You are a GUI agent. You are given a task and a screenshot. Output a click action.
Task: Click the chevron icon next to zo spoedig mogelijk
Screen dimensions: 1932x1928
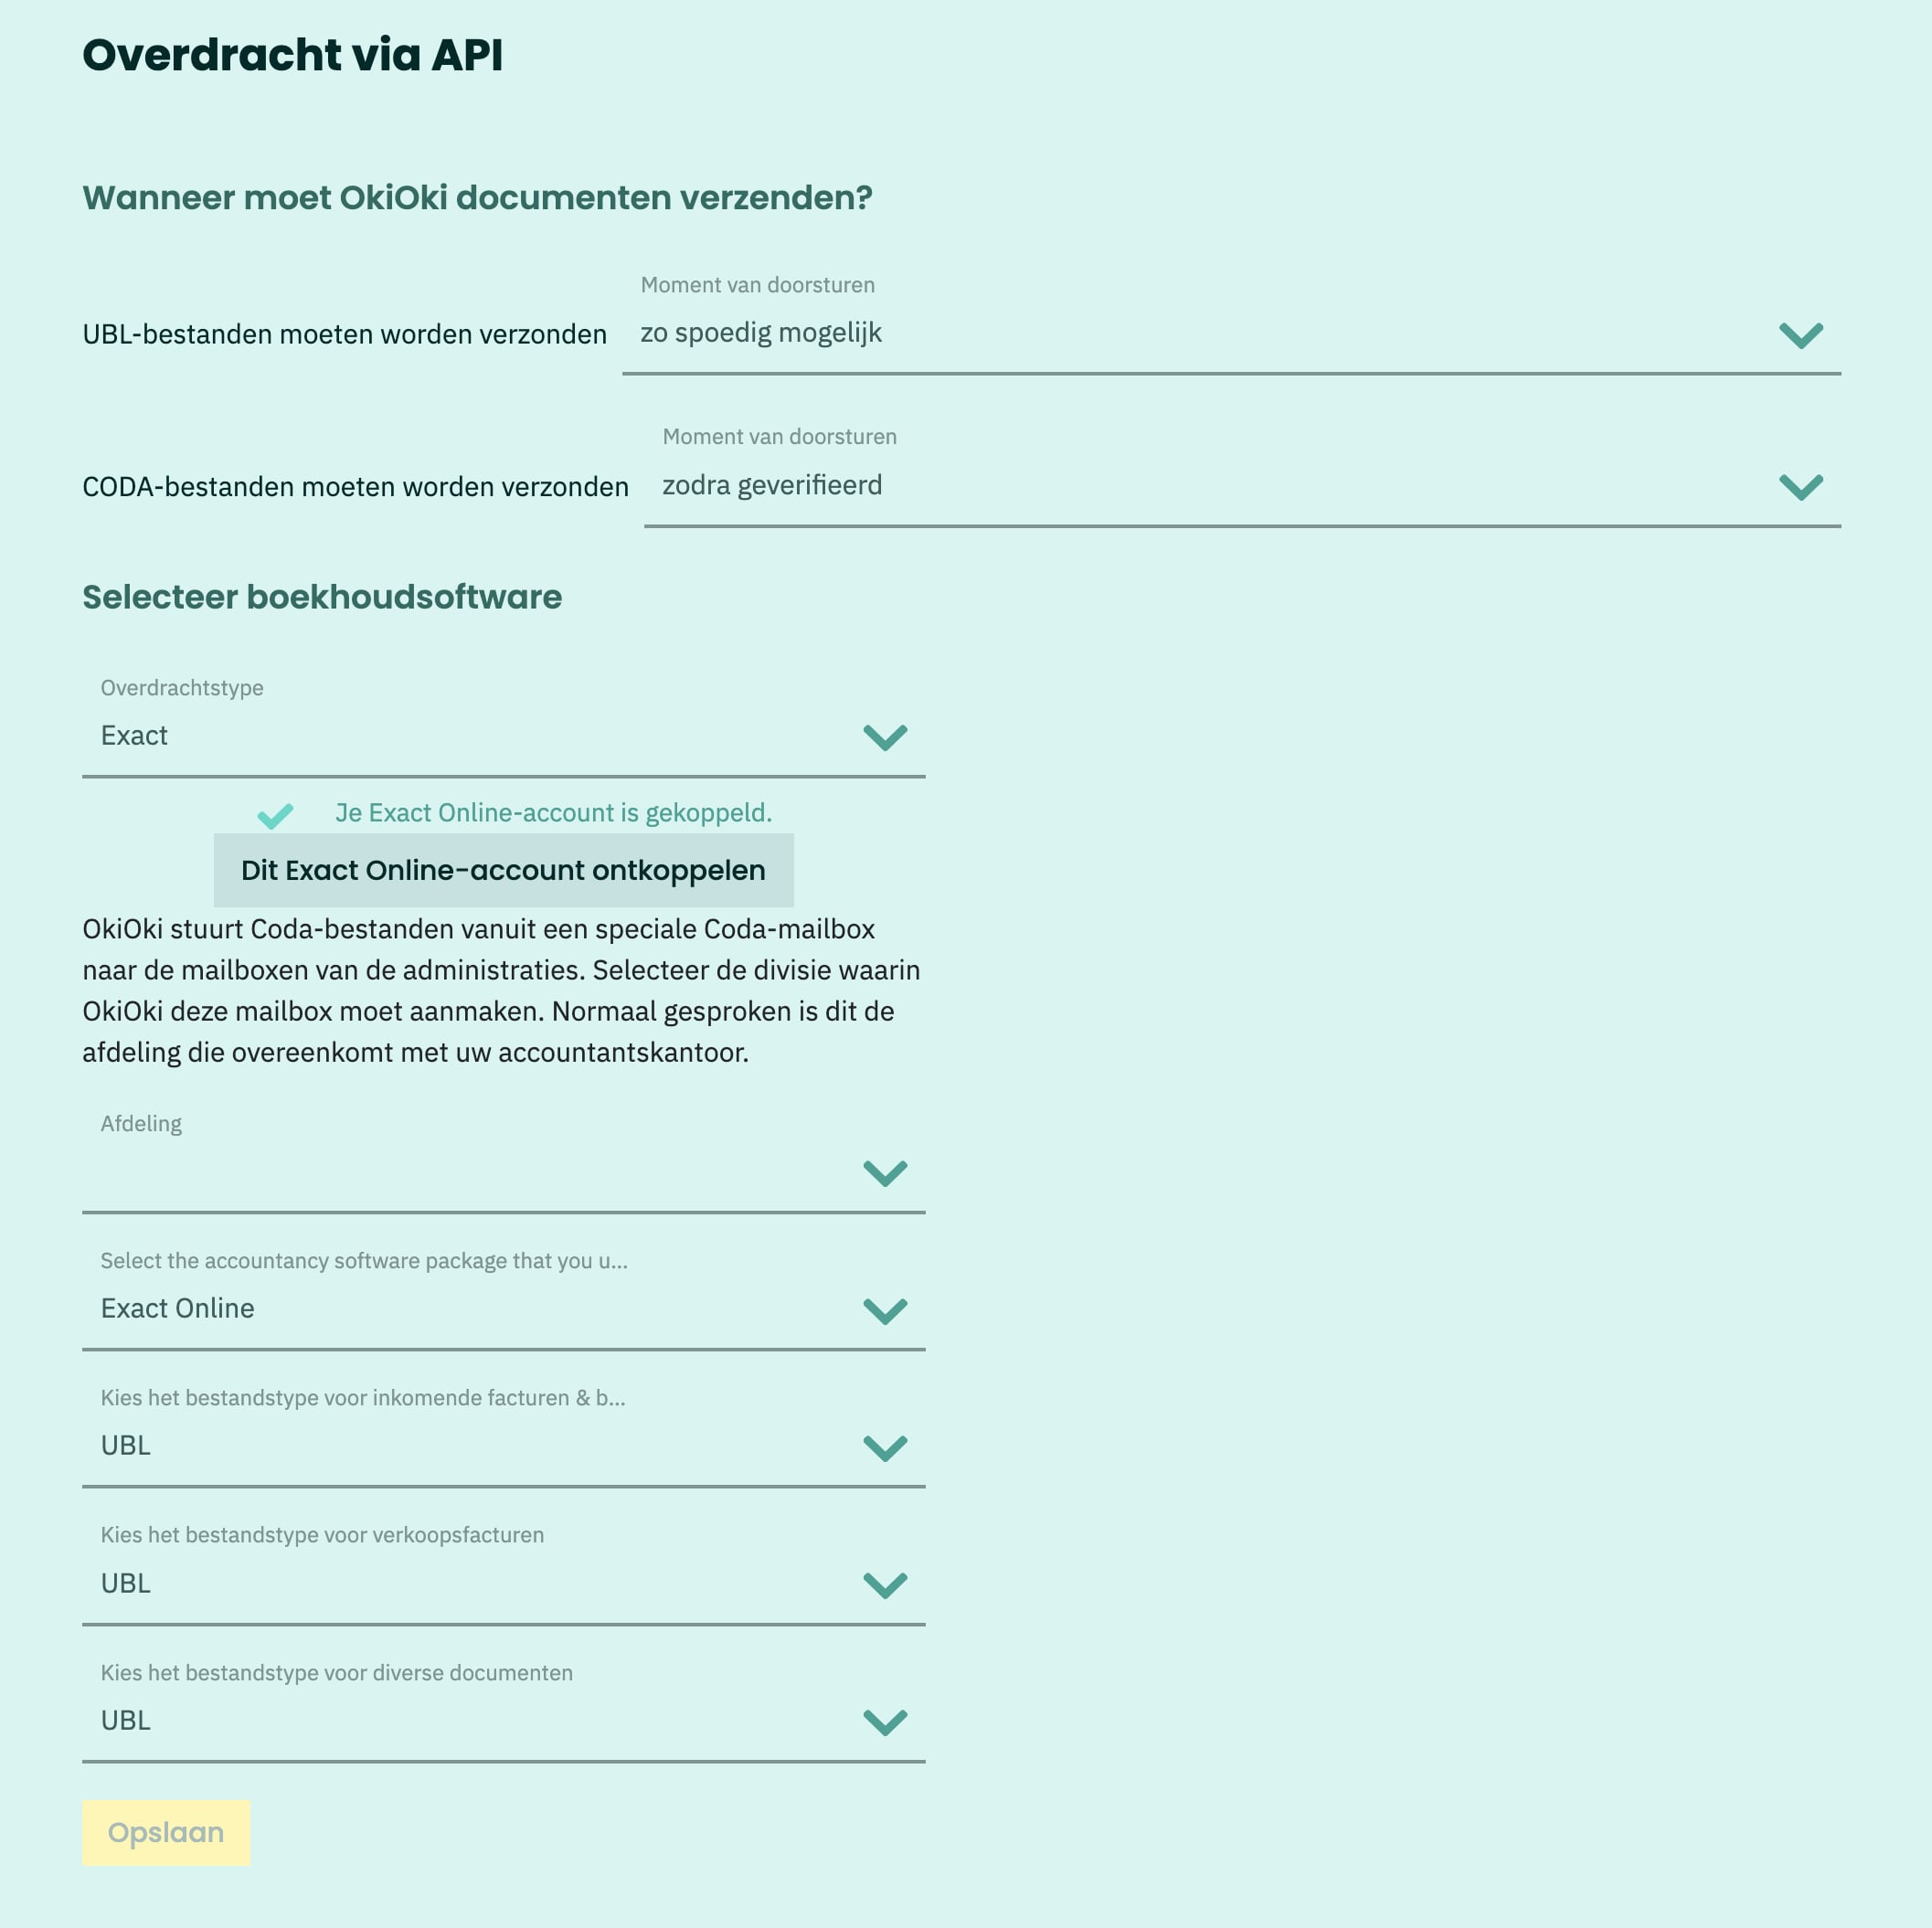pyautogui.click(x=1801, y=335)
